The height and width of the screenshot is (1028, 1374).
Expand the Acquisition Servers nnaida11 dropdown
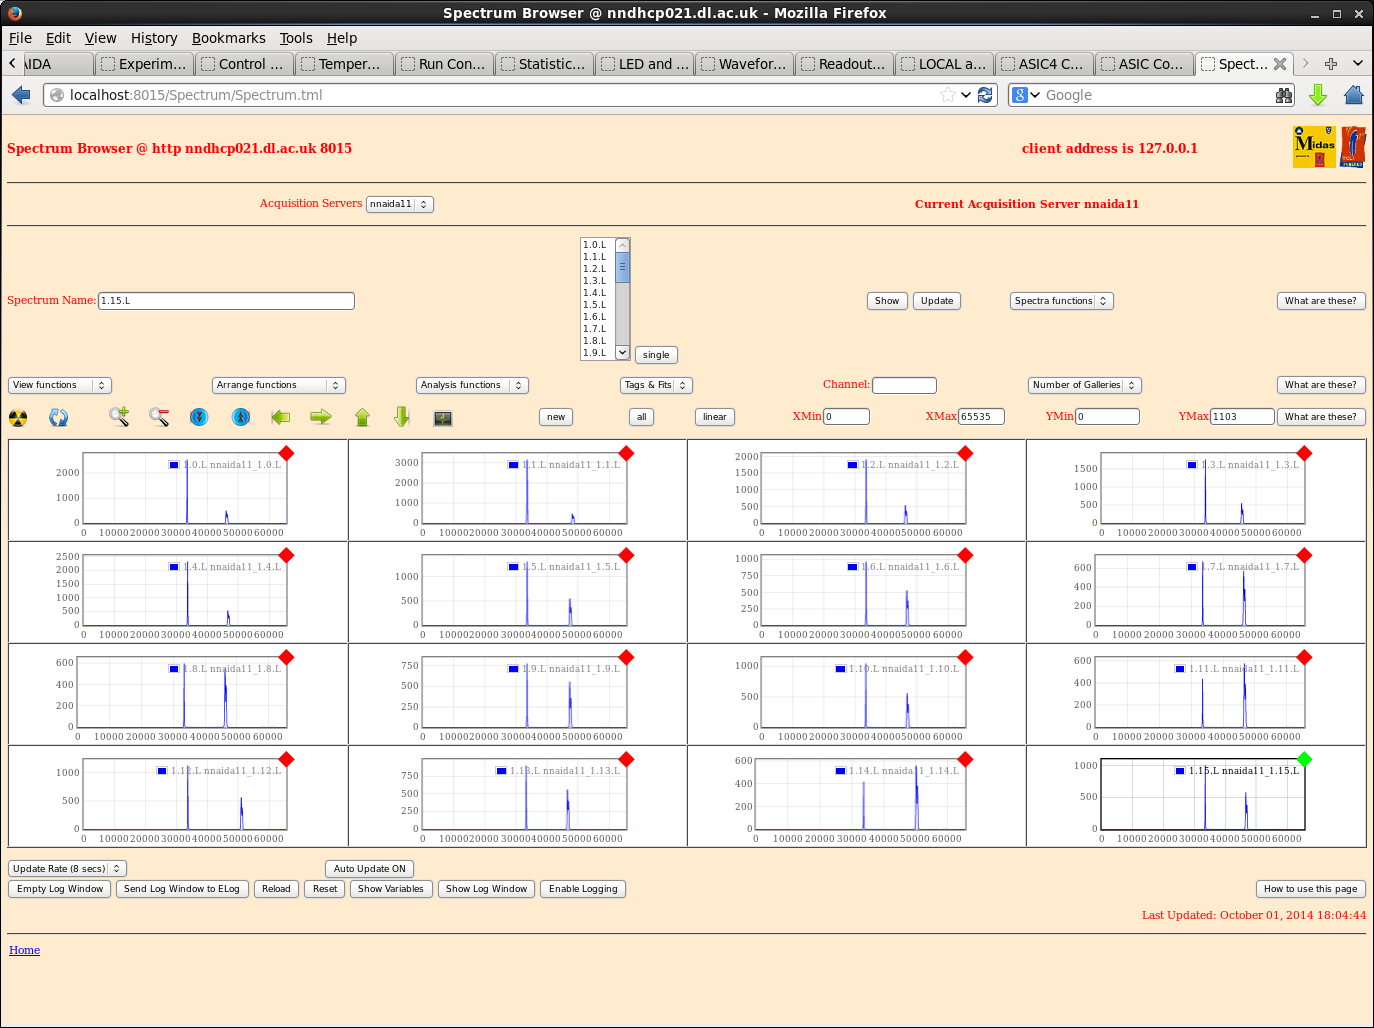pos(399,204)
